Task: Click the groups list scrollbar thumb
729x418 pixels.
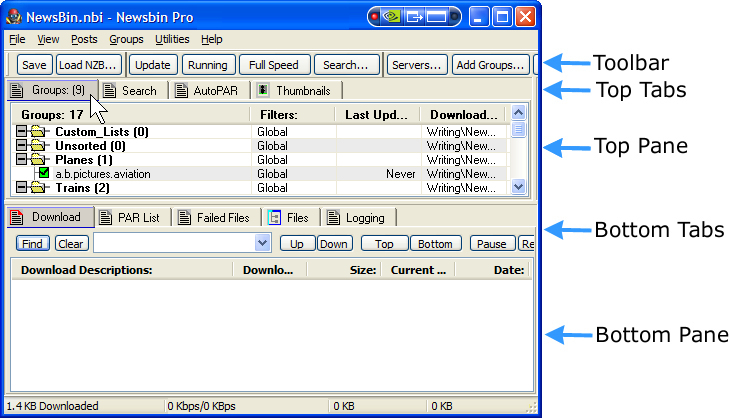Action: [518, 129]
